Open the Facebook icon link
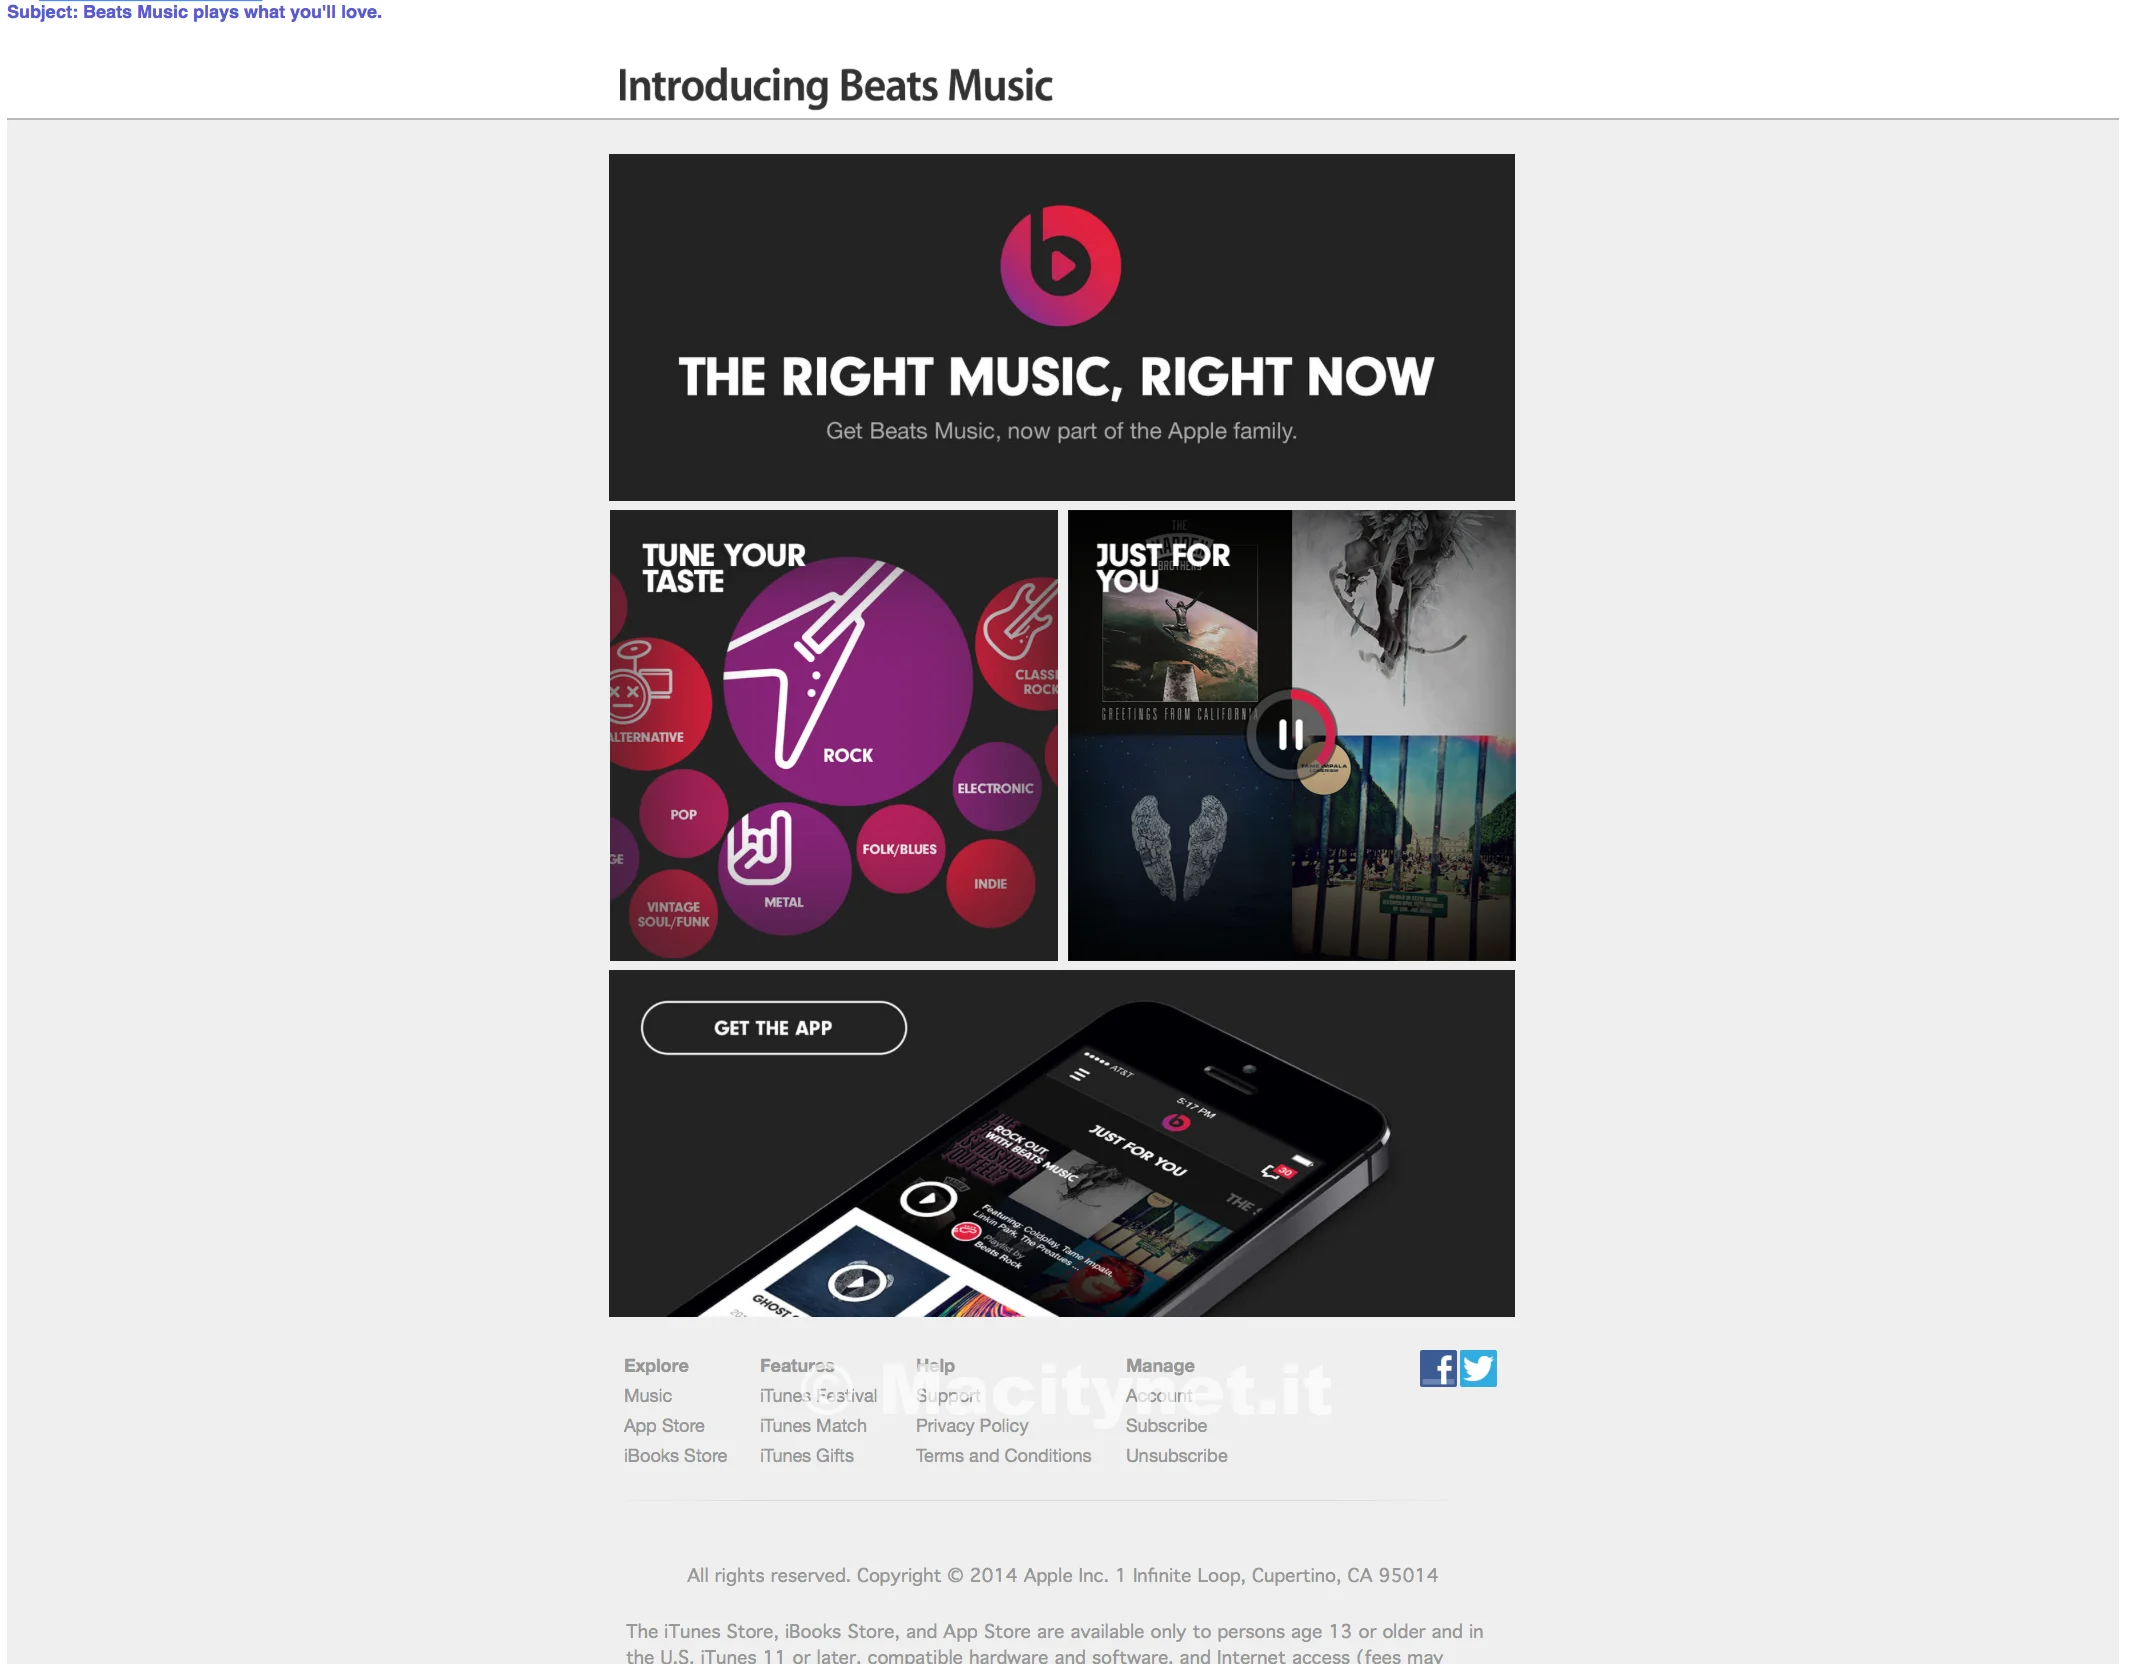 (1438, 1368)
